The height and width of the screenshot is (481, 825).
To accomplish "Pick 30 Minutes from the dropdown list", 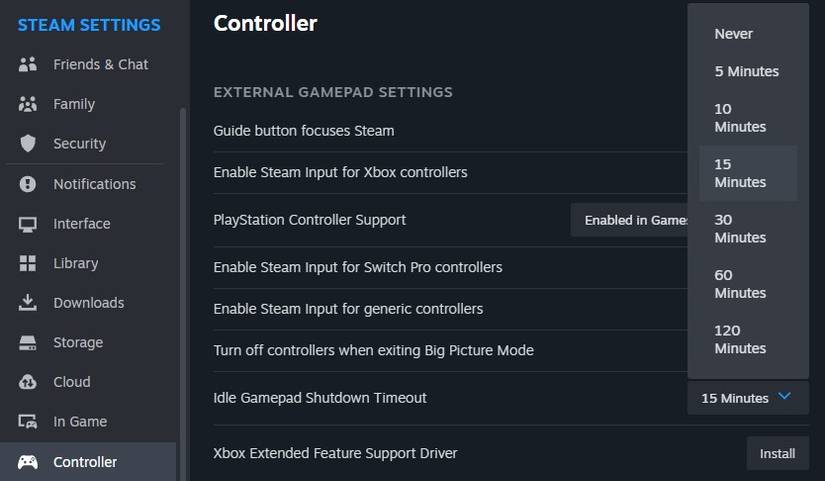I will (x=740, y=228).
